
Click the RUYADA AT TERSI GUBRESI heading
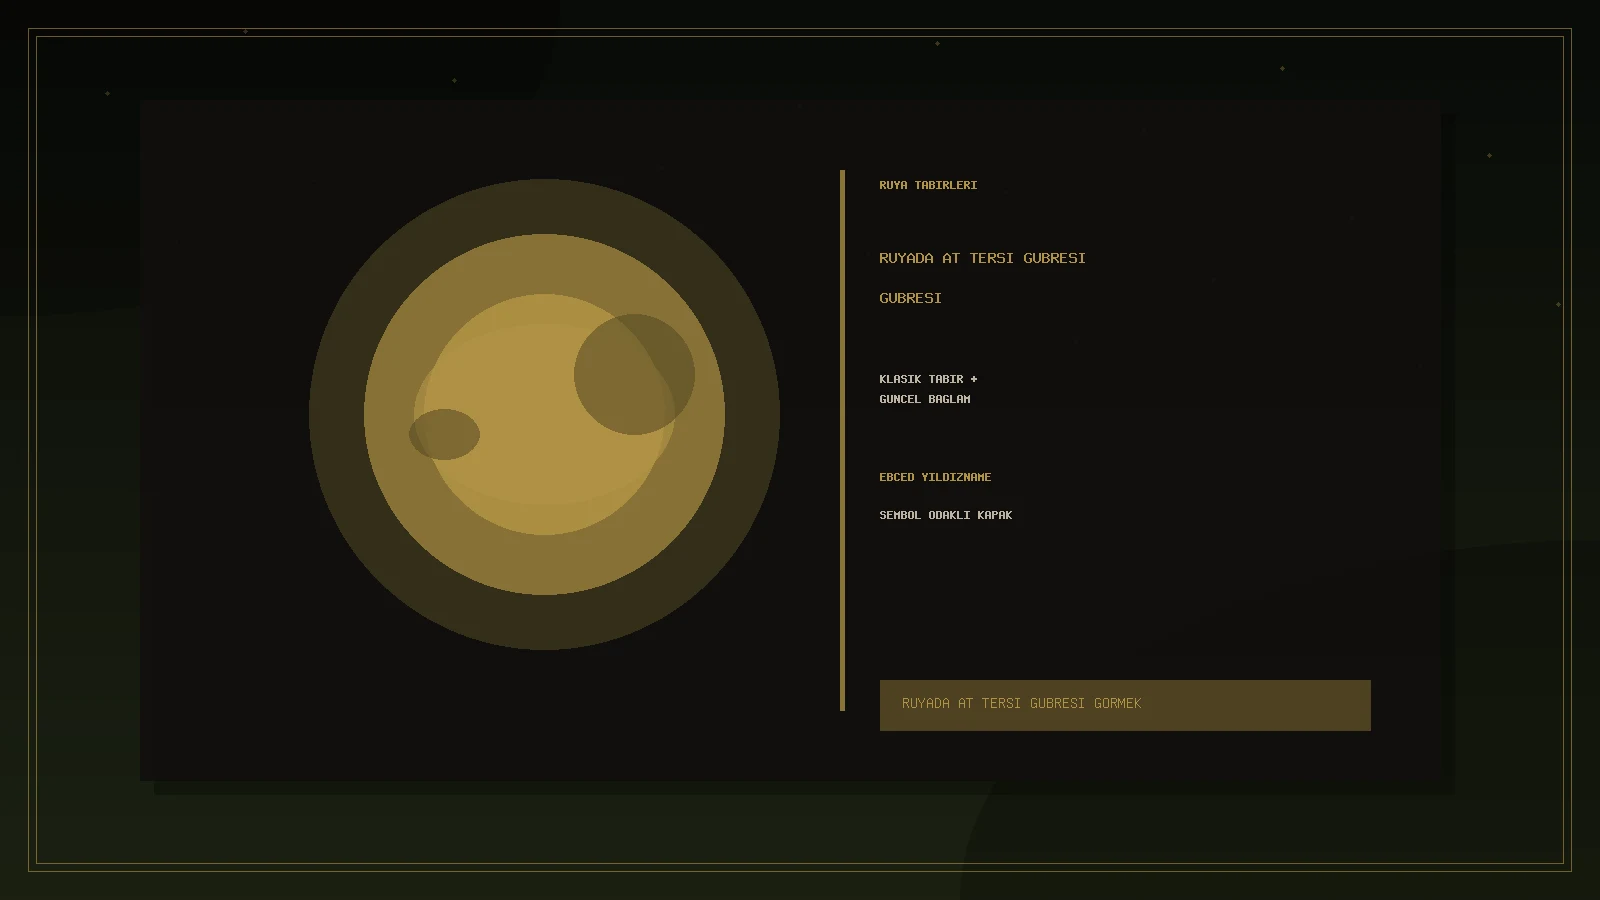[982, 258]
